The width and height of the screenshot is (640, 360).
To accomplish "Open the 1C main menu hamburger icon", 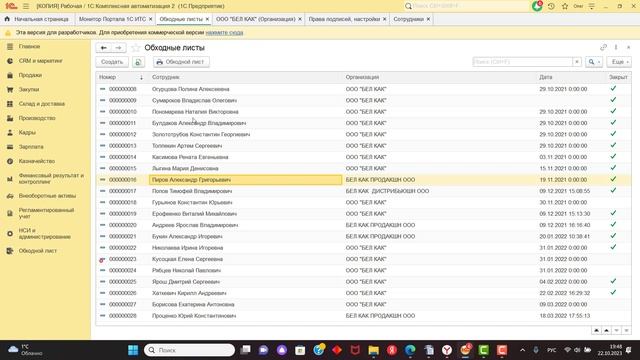I will point(26,6).
